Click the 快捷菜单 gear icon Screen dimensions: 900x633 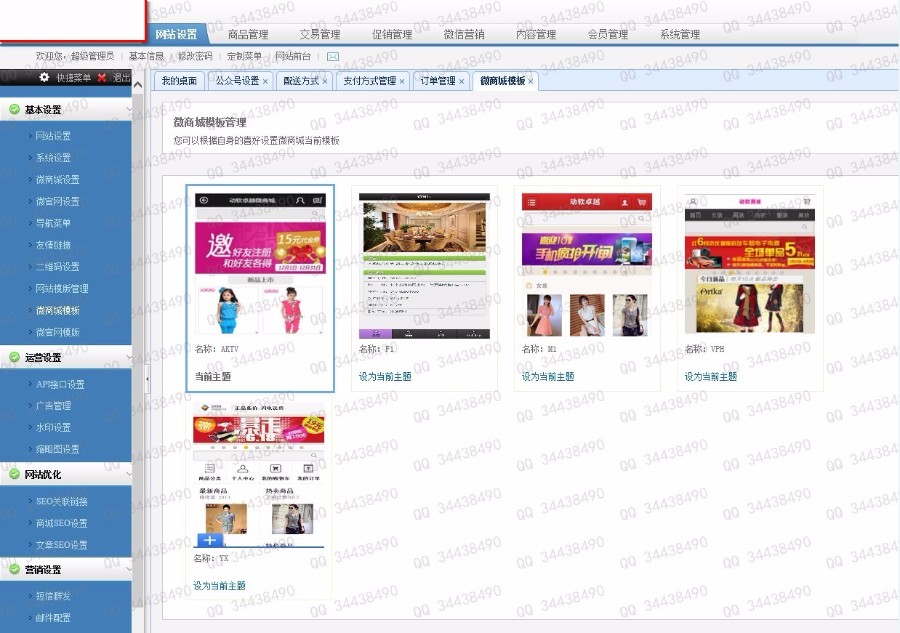(x=45, y=77)
